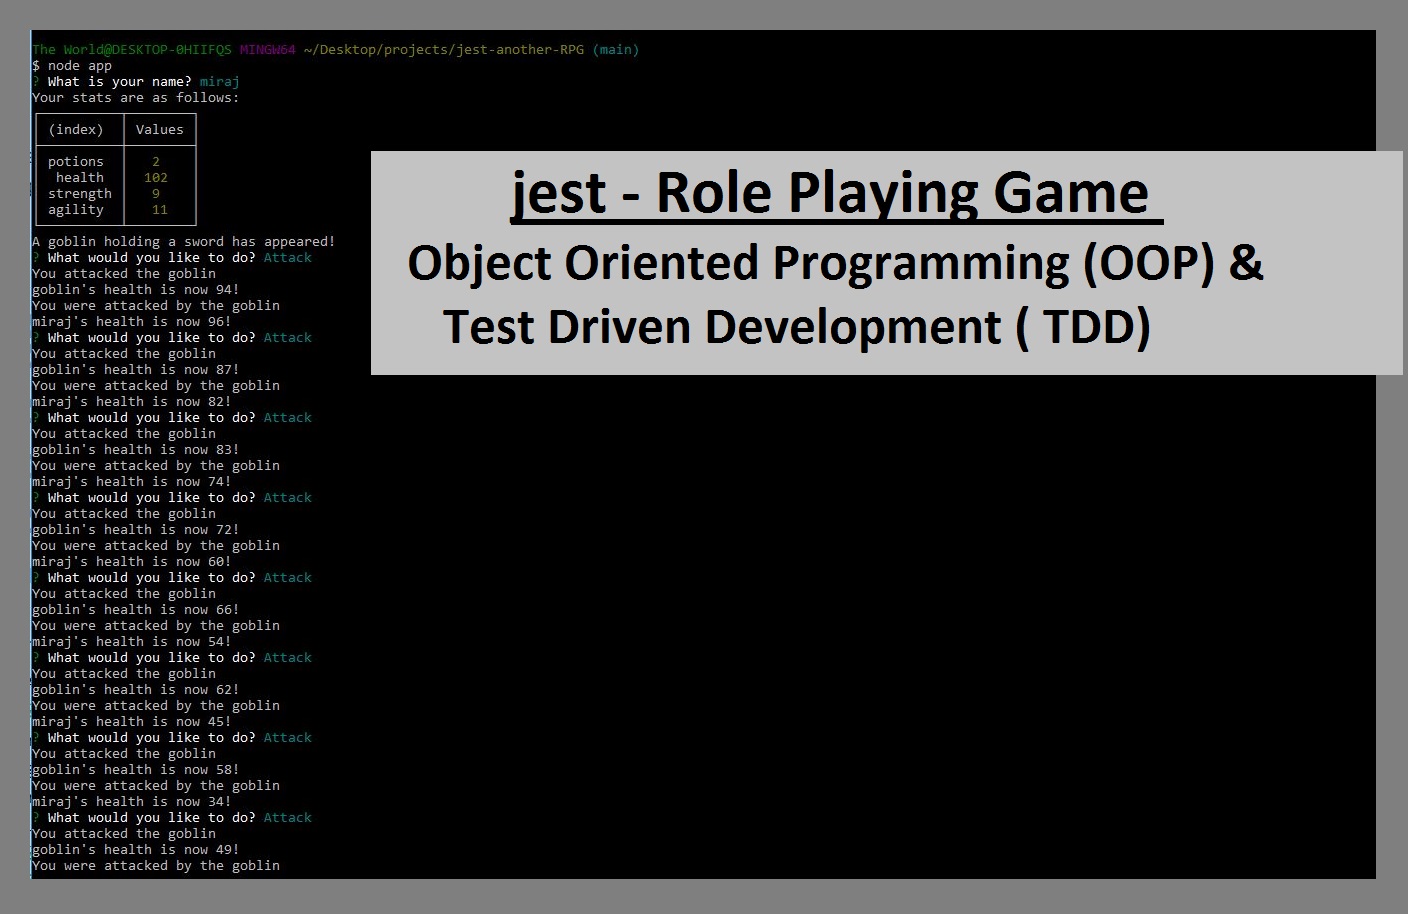
Task: Click the 'health' row label in stats table
Action: pos(80,177)
